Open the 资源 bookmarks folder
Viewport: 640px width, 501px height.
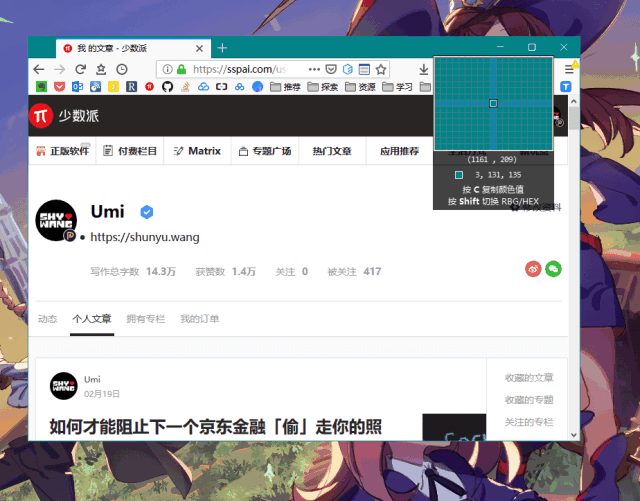click(x=360, y=87)
